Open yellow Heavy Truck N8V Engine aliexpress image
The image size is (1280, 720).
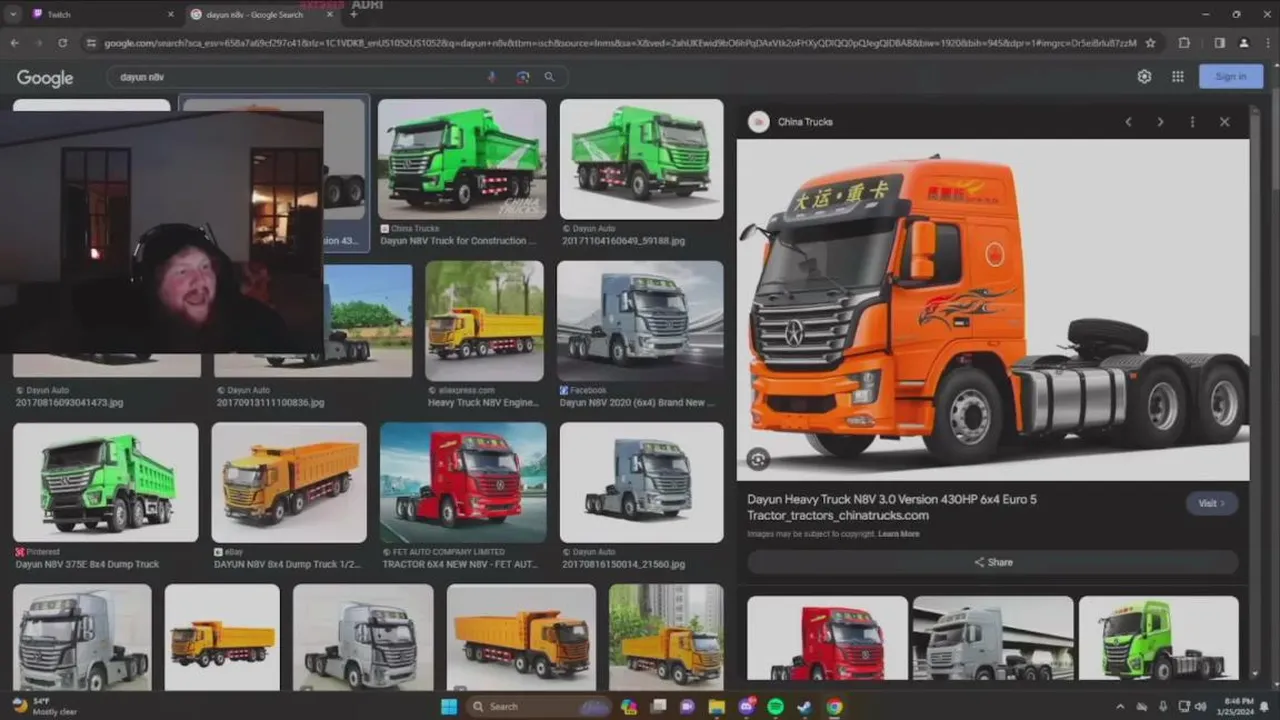484,321
